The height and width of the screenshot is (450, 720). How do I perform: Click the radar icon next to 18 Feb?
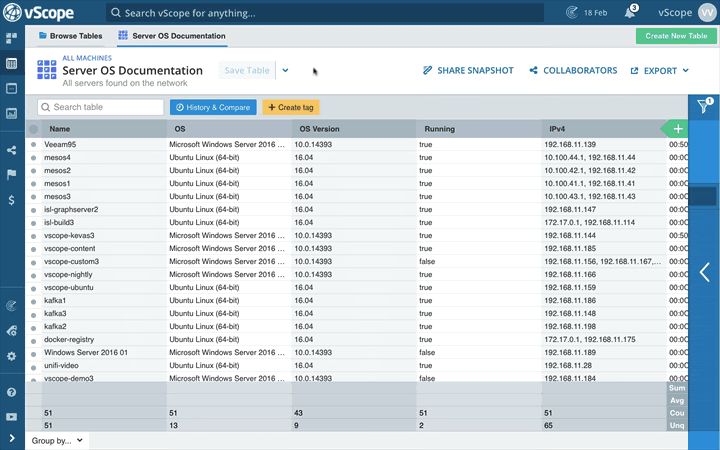(x=572, y=12)
